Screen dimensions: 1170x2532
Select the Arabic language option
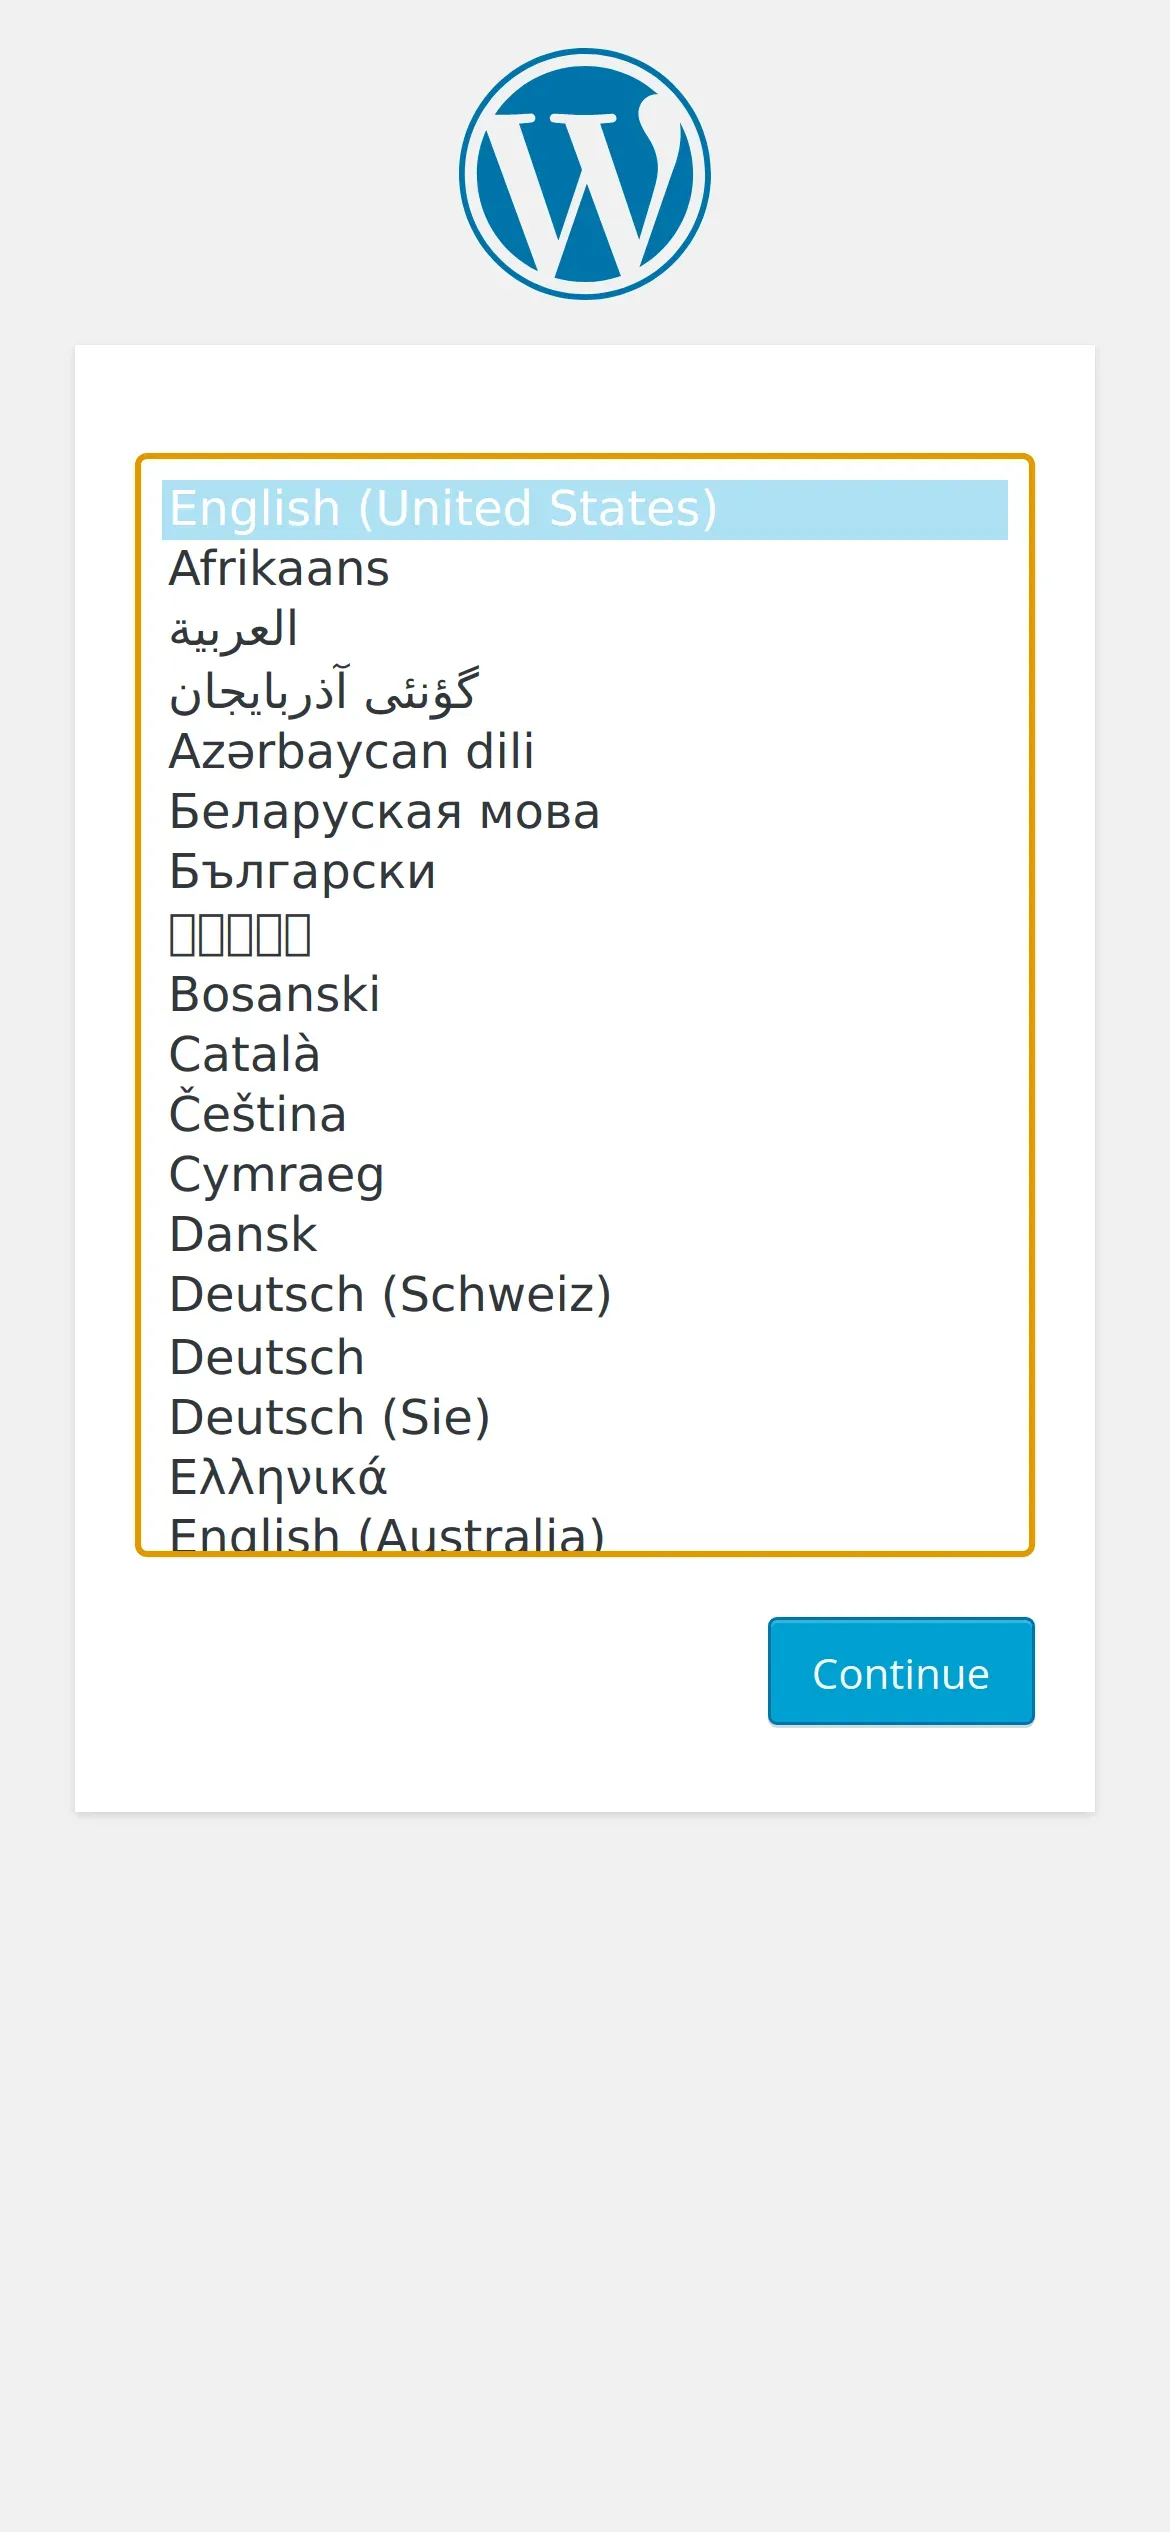pos(234,630)
